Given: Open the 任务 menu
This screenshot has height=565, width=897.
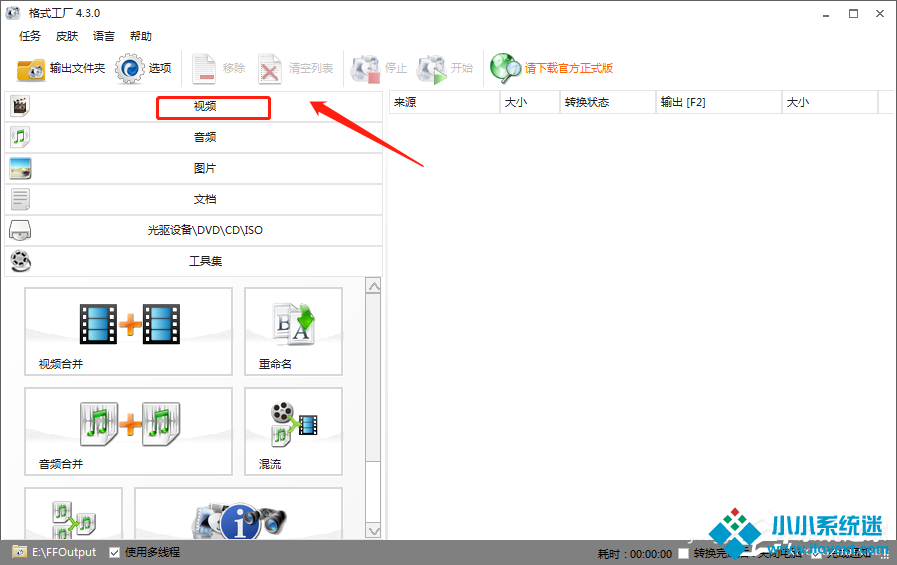Looking at the screenshot, I should [30, 36].
